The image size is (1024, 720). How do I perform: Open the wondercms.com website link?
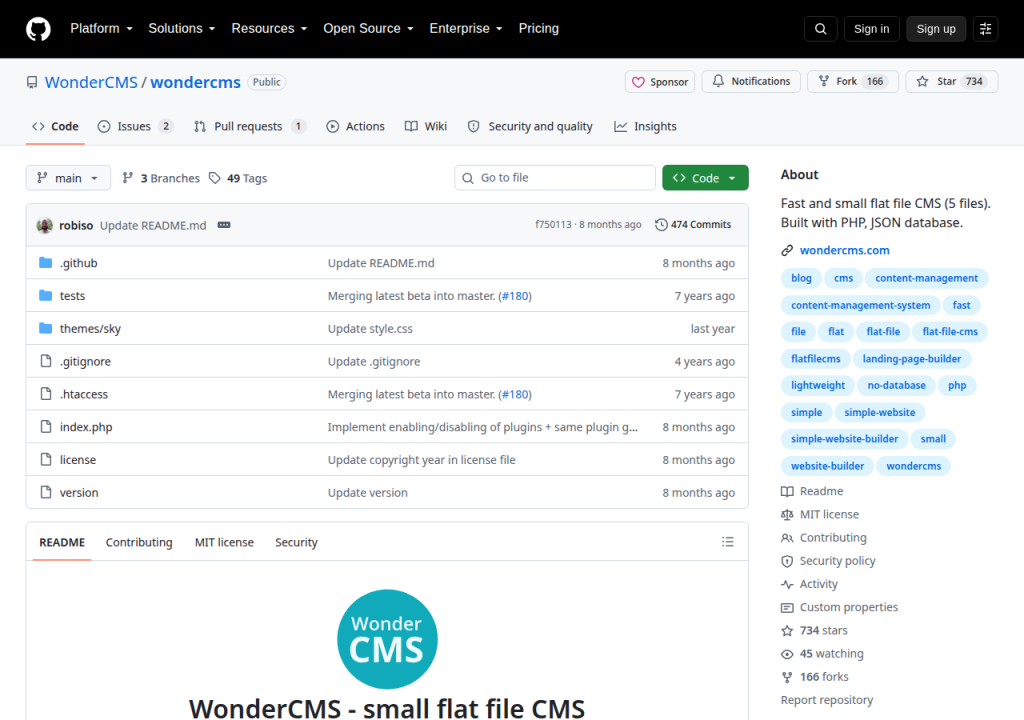tap(844, 250)
